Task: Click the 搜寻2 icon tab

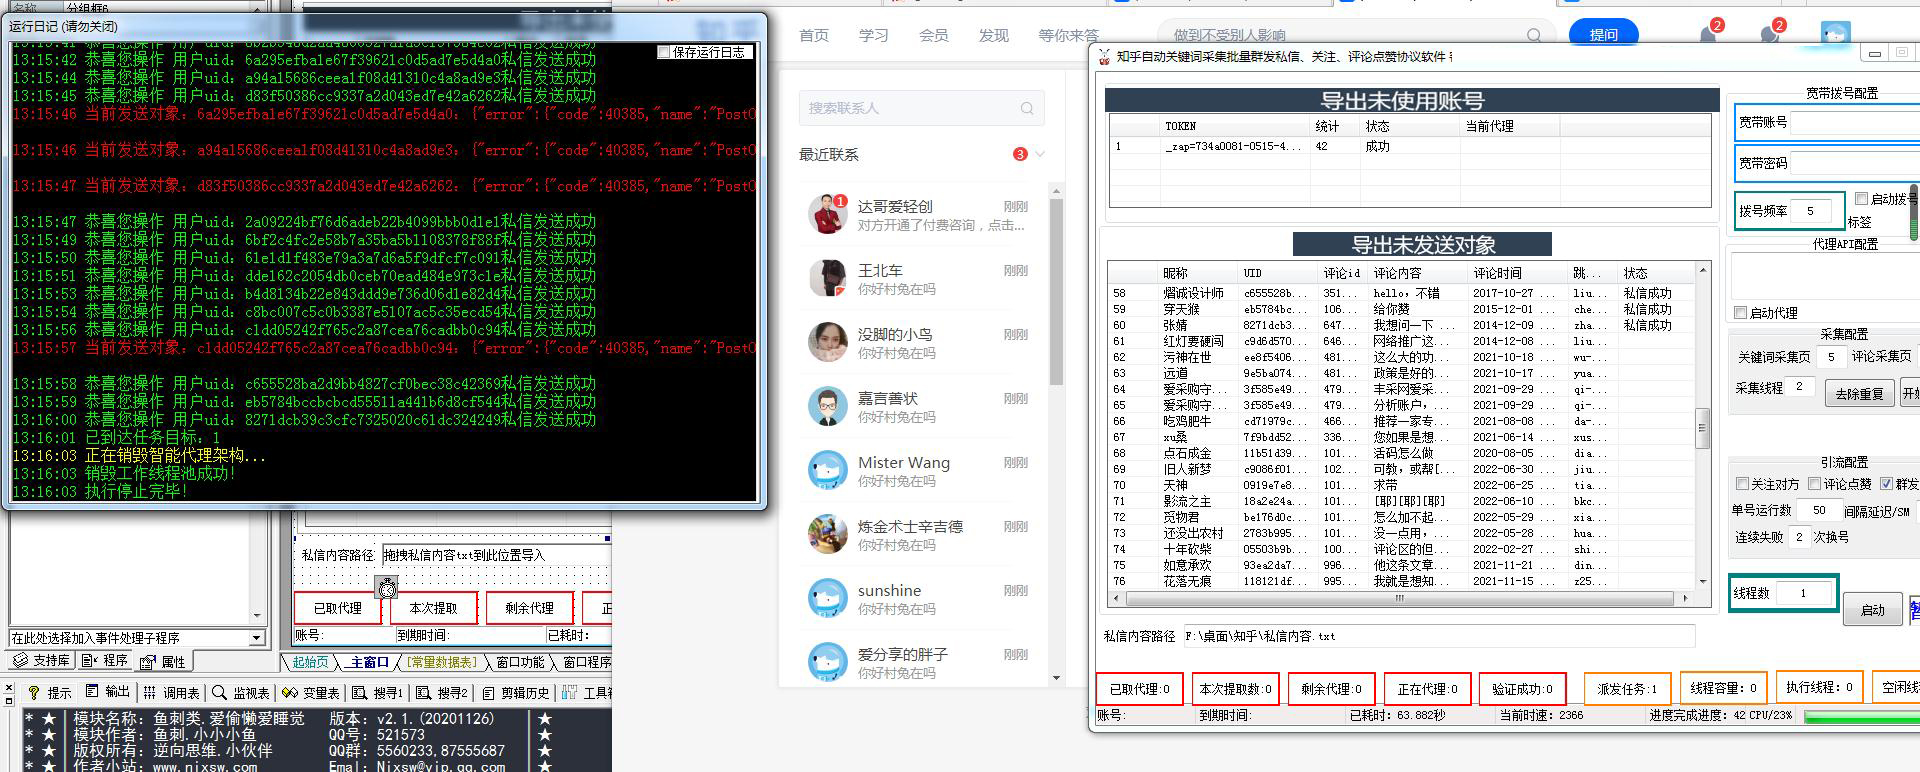Action: (424, 692)
